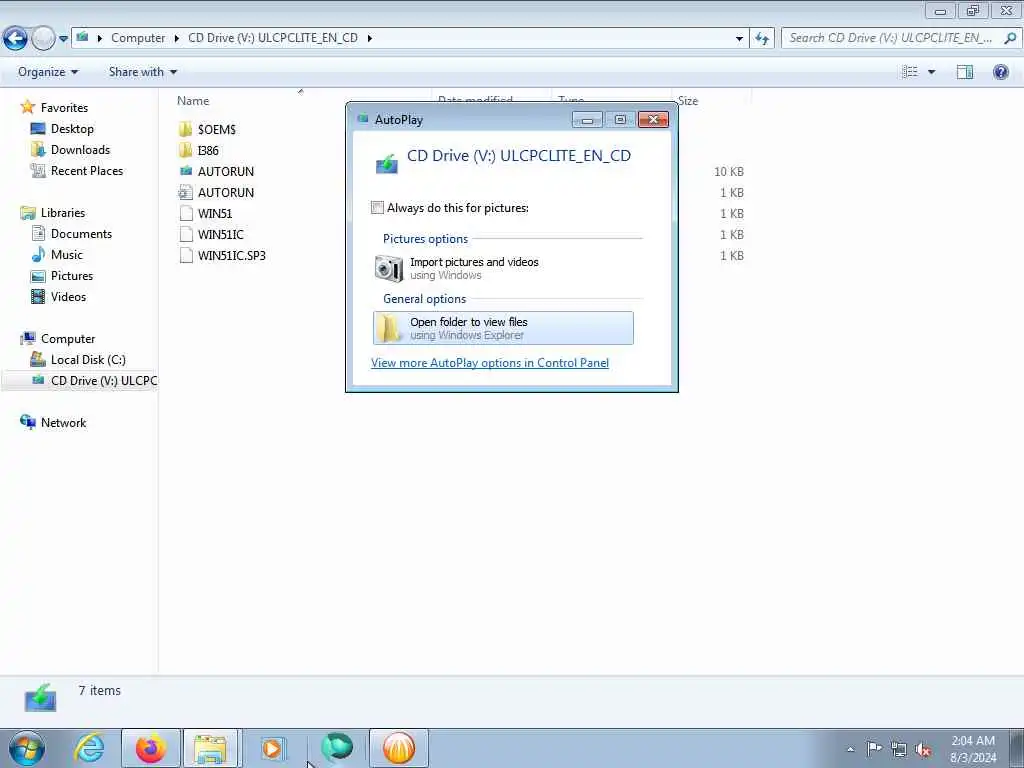
Task: Expand the view options dropdown arrow
Action: pos(931,72)
